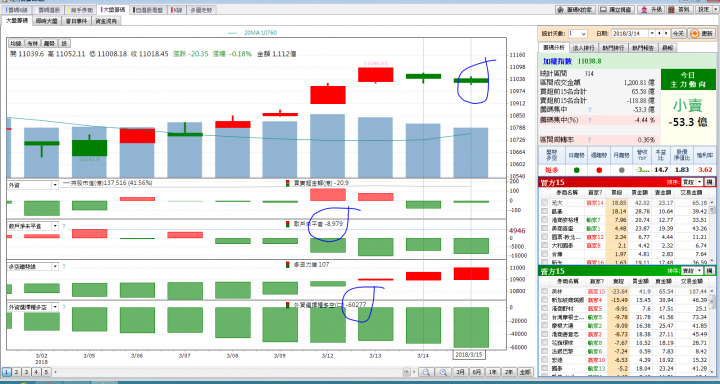Click legend icon beside 多空力道 107
Viewport: 720px width, 384px height.
[288, 265]
